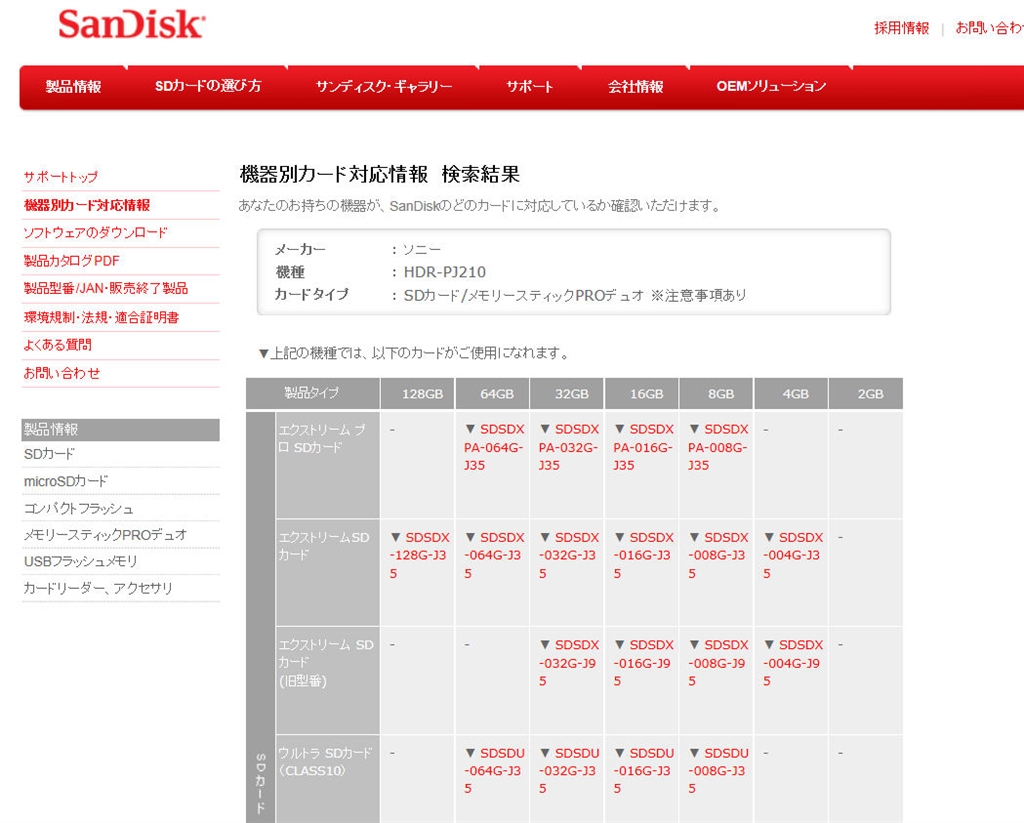
Task: Click the 機器別カード対応情報 検索結果 heading
Action: tap(379, 174)
